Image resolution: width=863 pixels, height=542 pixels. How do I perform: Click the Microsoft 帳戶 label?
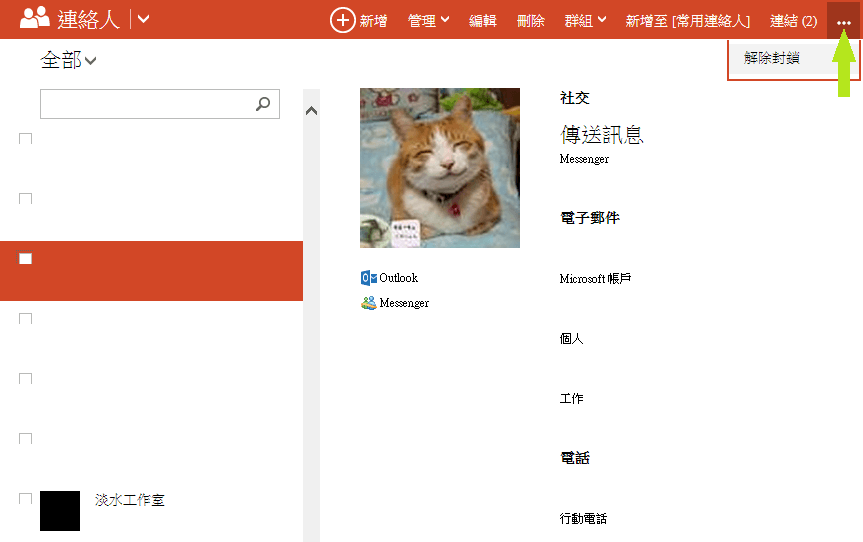click(595, 278)
